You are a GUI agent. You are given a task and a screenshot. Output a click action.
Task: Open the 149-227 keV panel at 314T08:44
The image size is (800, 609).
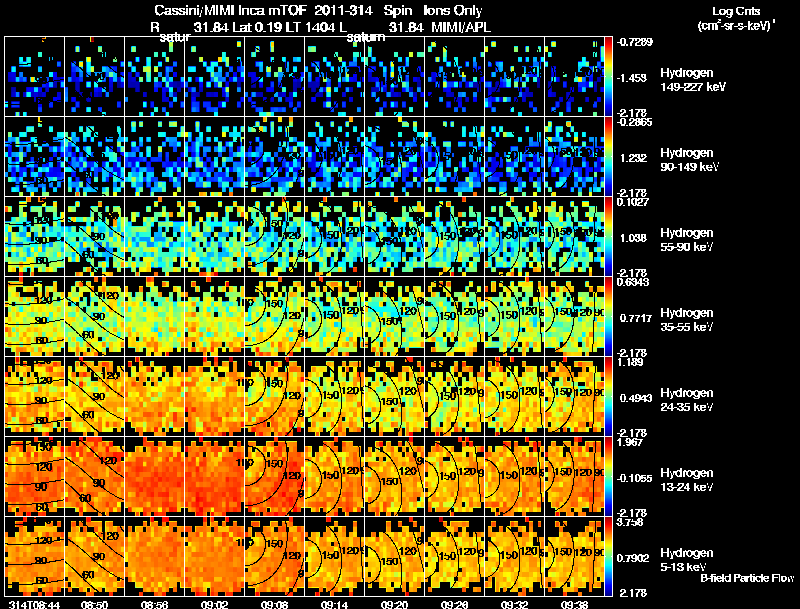coord(34,77)
